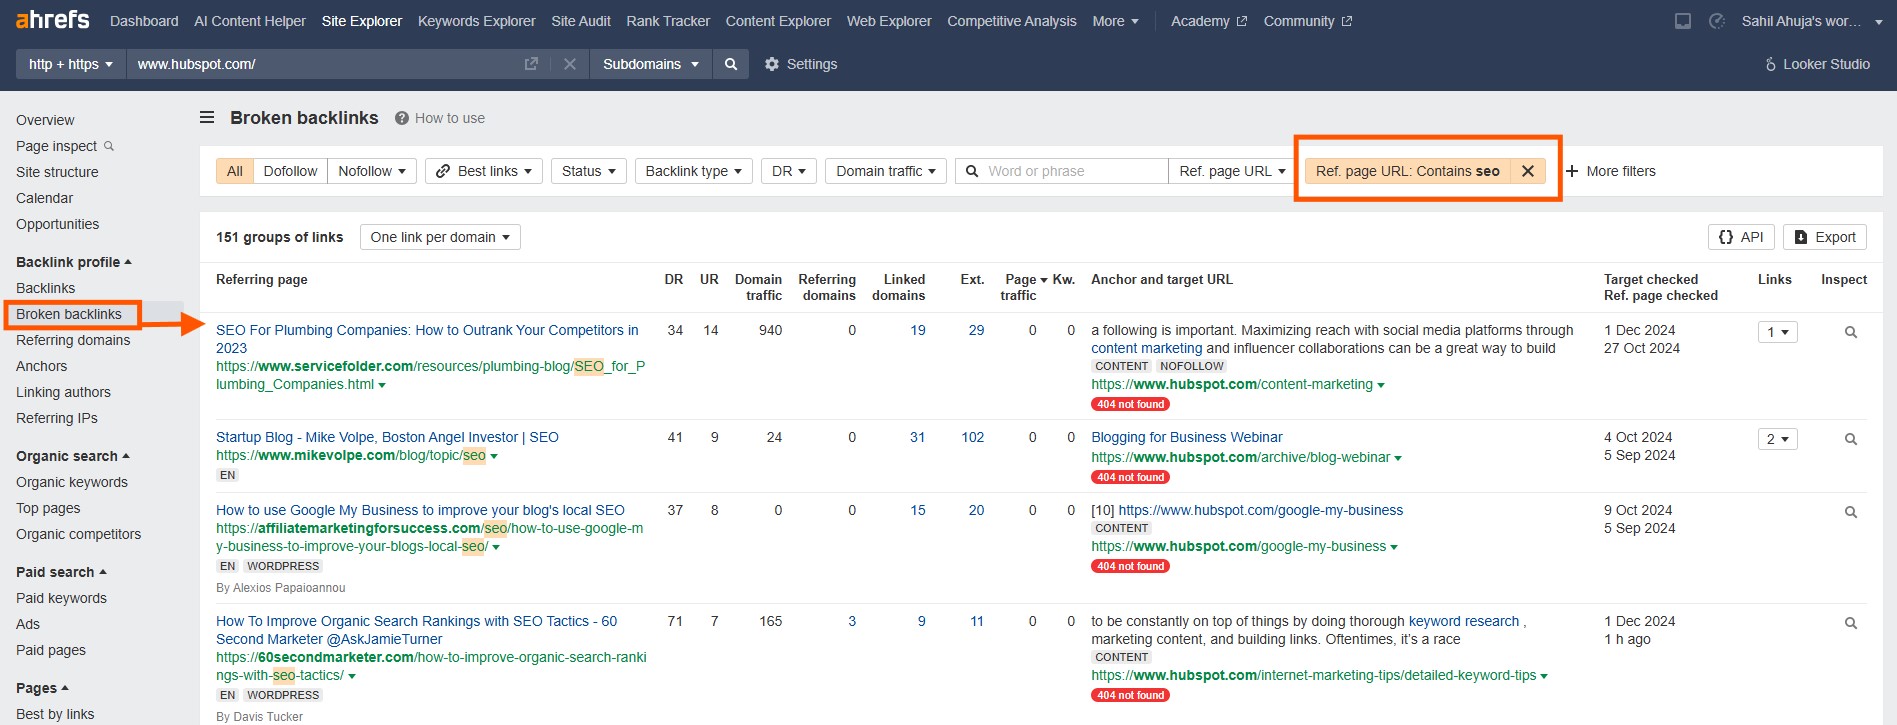Open the Subdomains mode dropdown

pyautogui.click(x=650, y=64)
